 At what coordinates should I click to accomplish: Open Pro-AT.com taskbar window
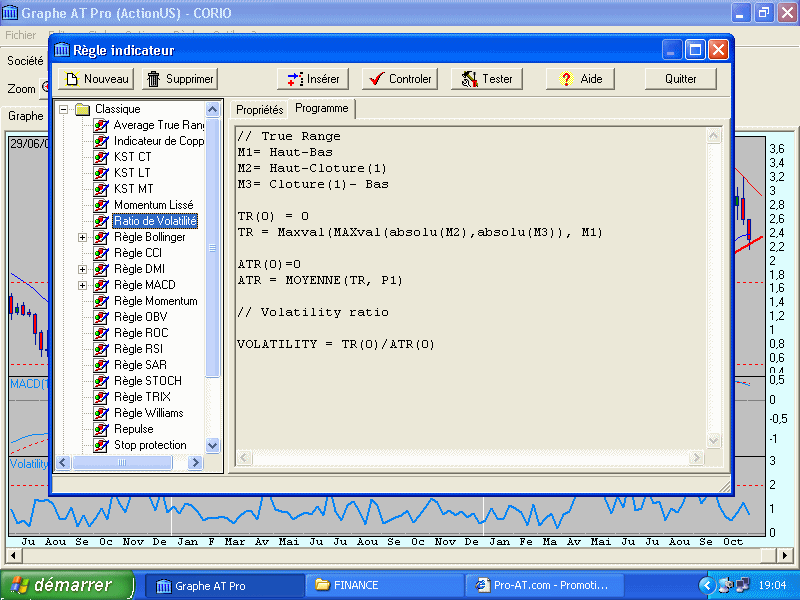tap(545, 586)
